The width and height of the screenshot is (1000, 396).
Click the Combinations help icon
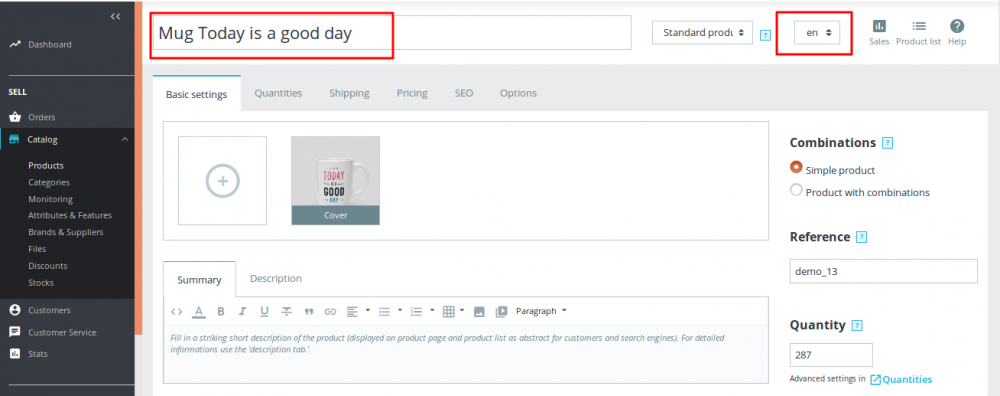coord(887,143)
